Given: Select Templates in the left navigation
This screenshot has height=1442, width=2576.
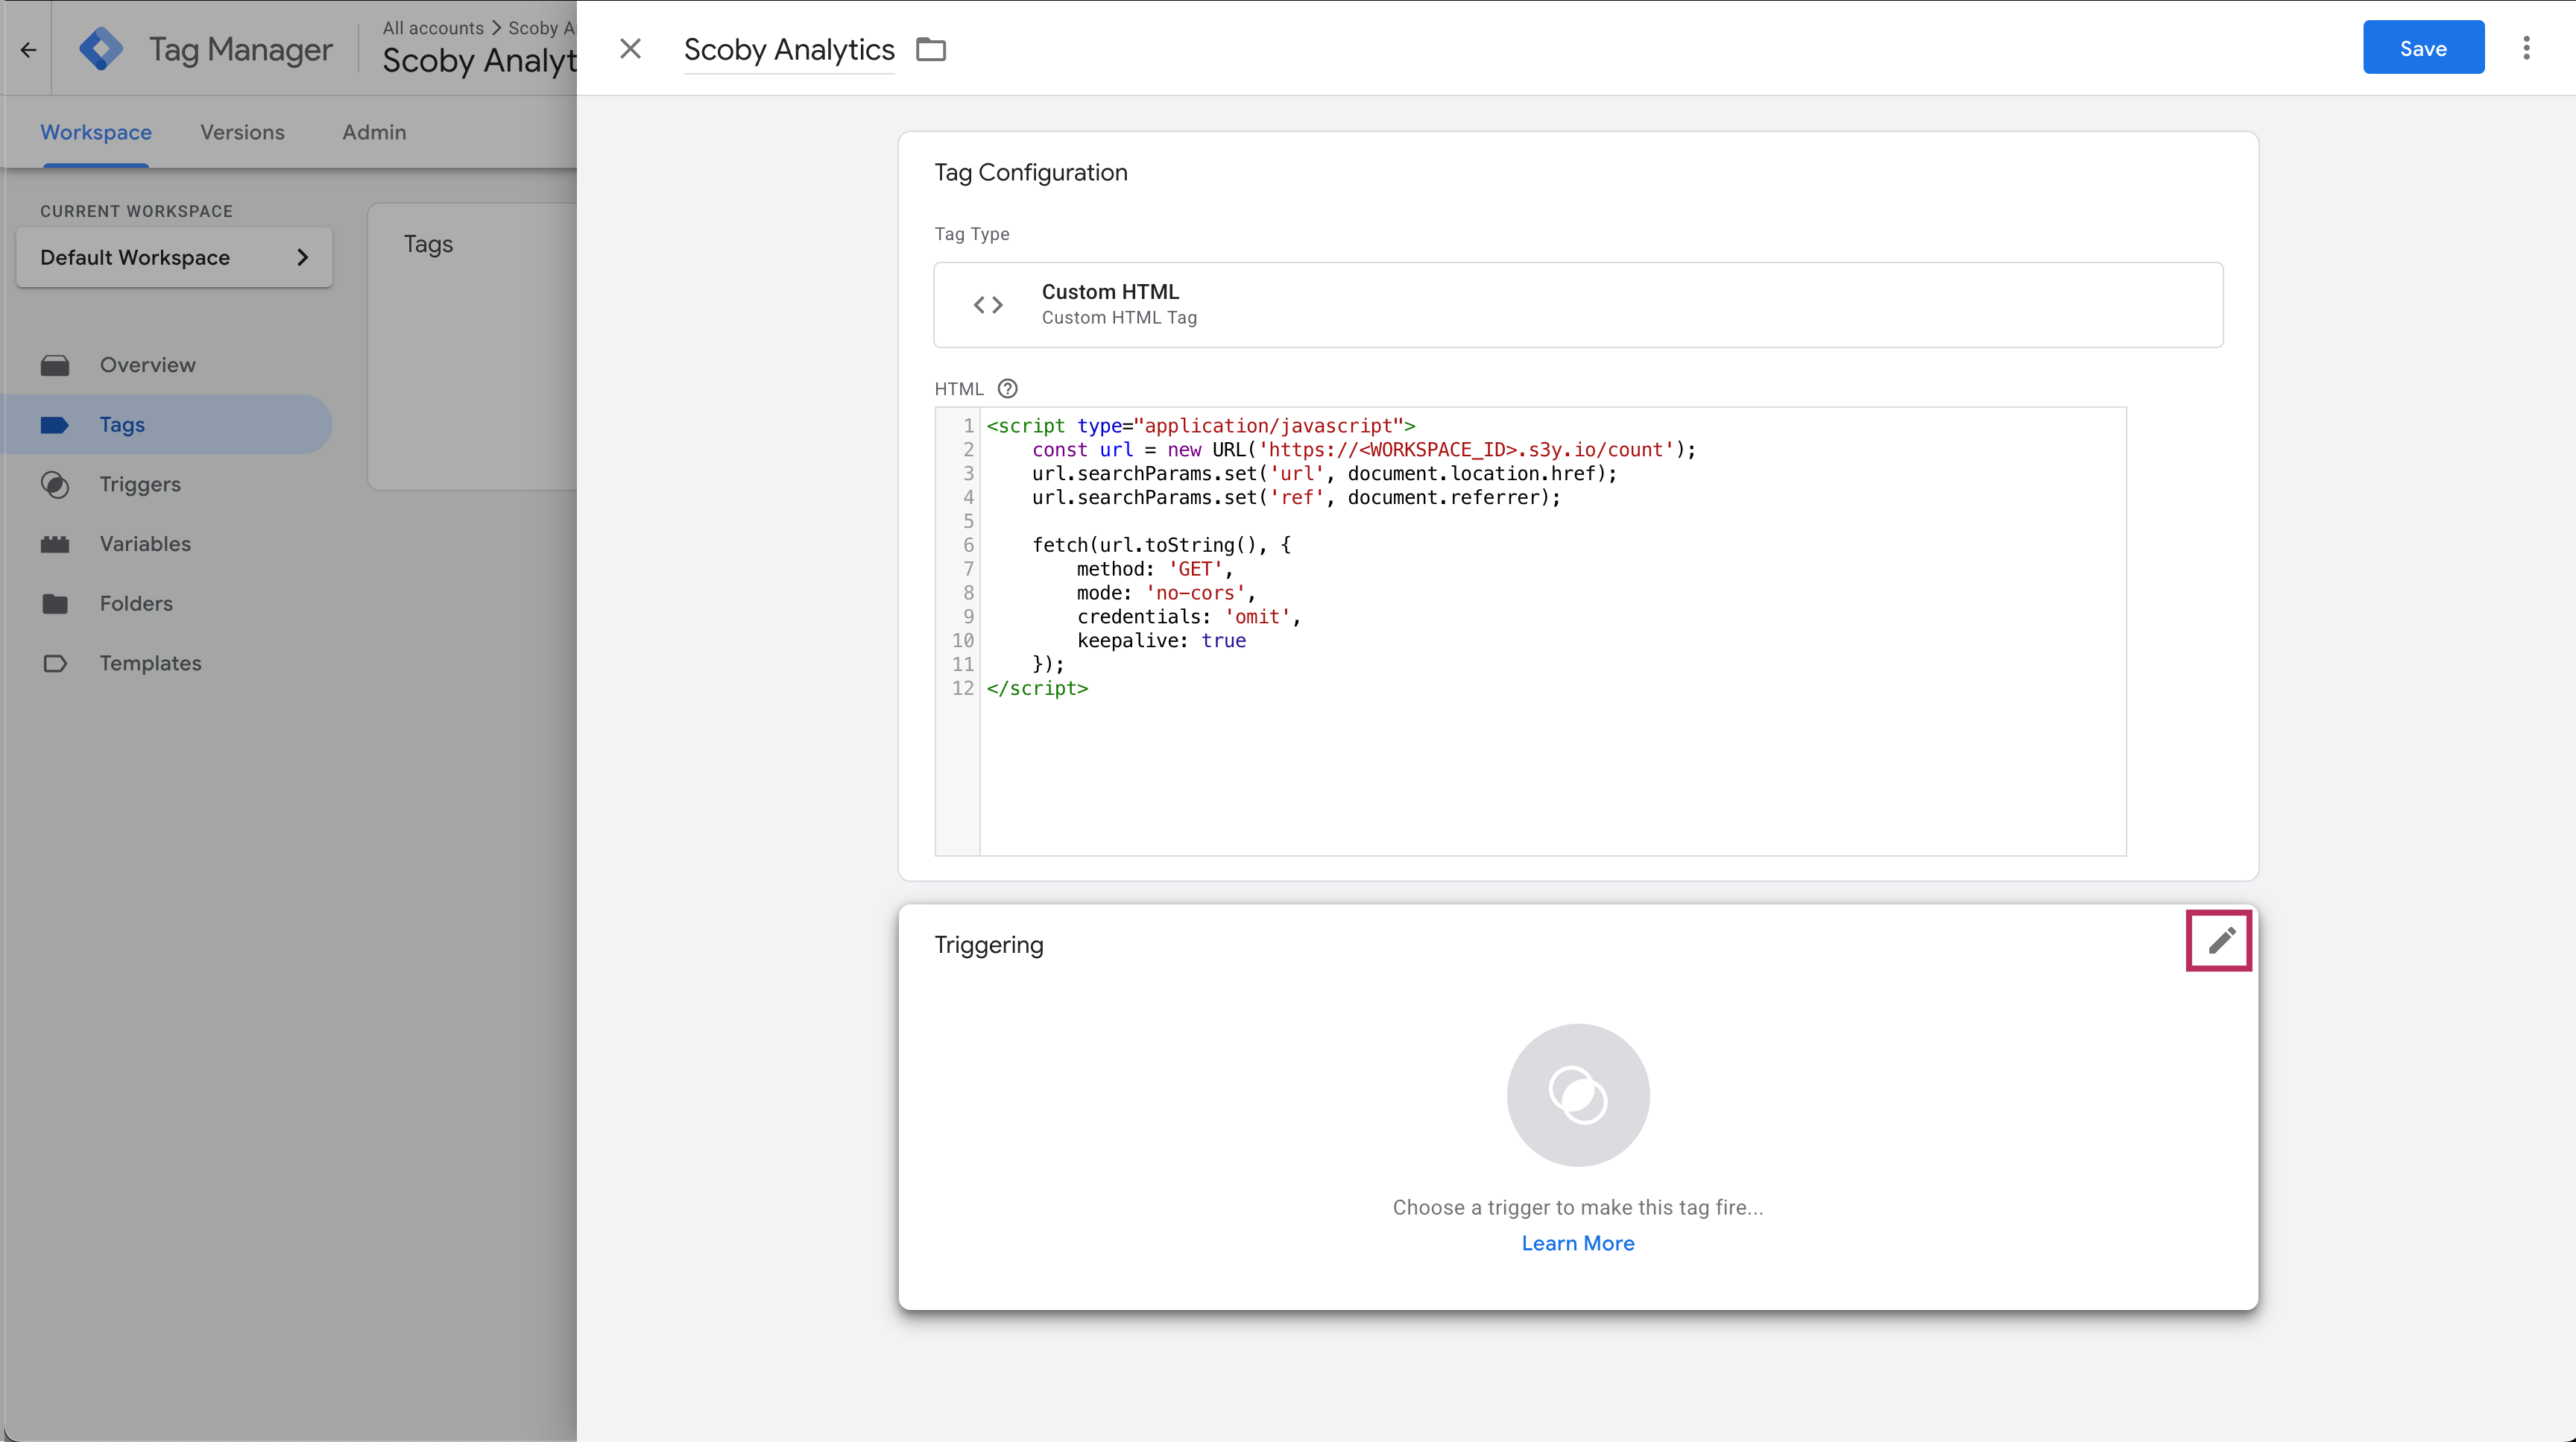Looking at the screenshot, I should tap(150, 663).
